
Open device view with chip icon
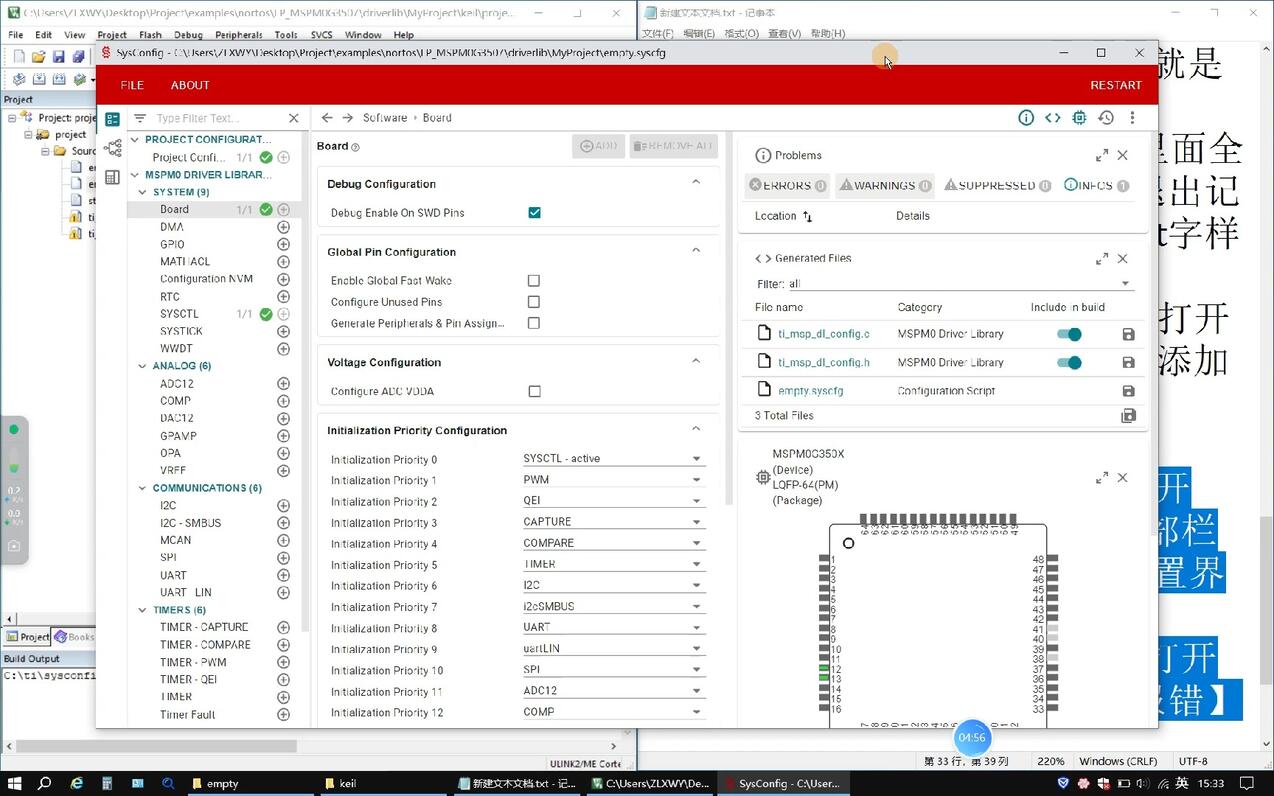point(1079,118)
